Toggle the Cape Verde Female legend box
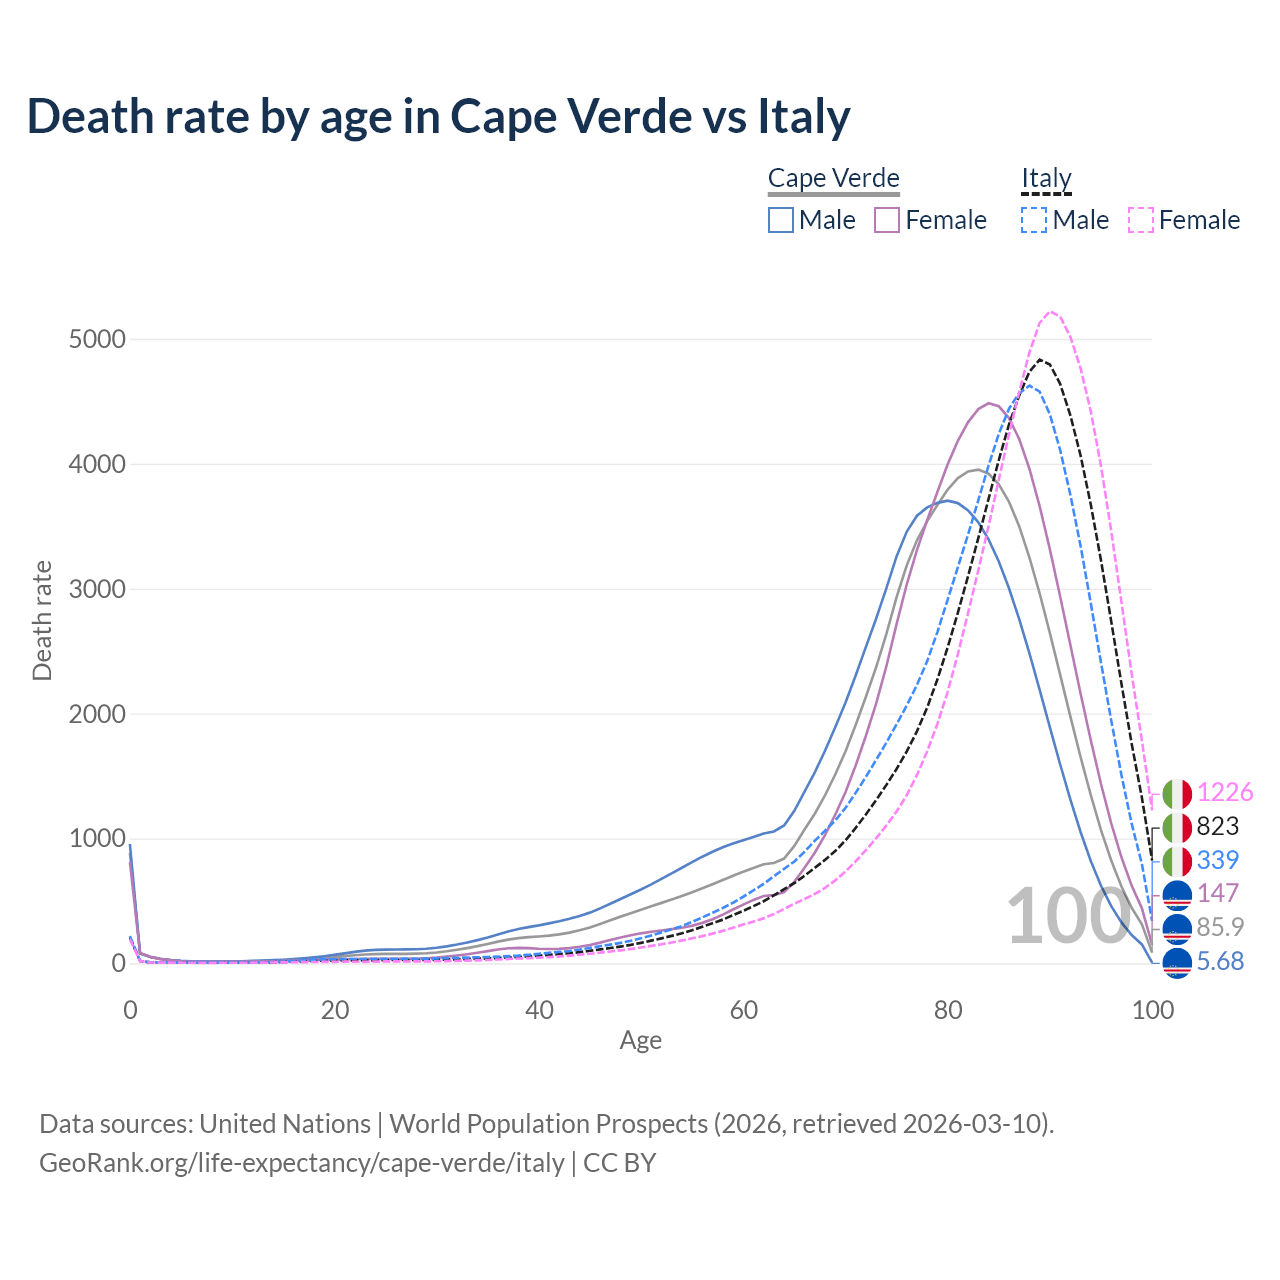The height and width of the screenshot is (1280, 1280). point(888,220)
